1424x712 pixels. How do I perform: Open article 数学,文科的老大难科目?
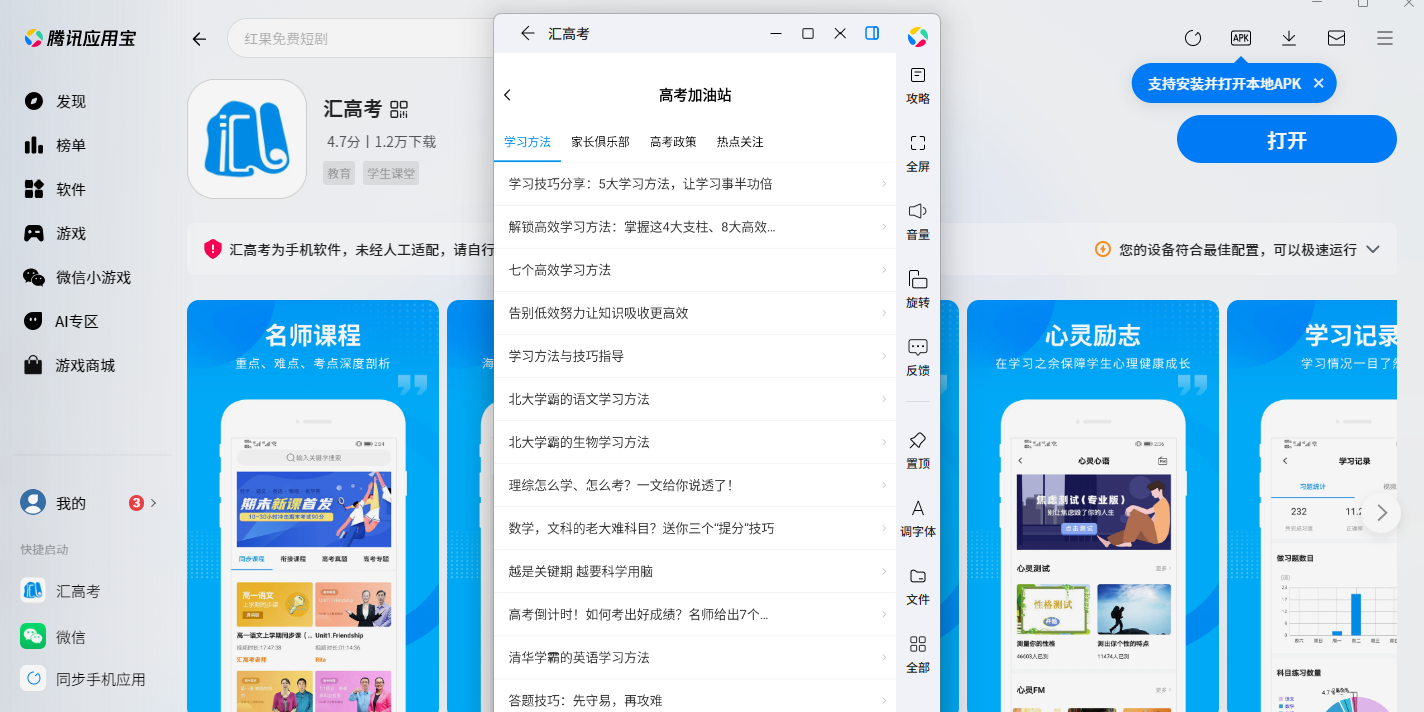695,528
